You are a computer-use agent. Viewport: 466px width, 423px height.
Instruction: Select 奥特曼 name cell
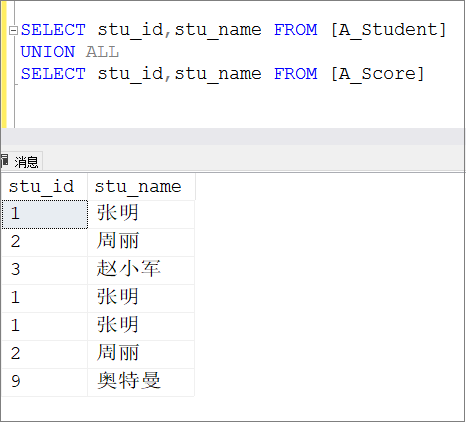(141, 382)
